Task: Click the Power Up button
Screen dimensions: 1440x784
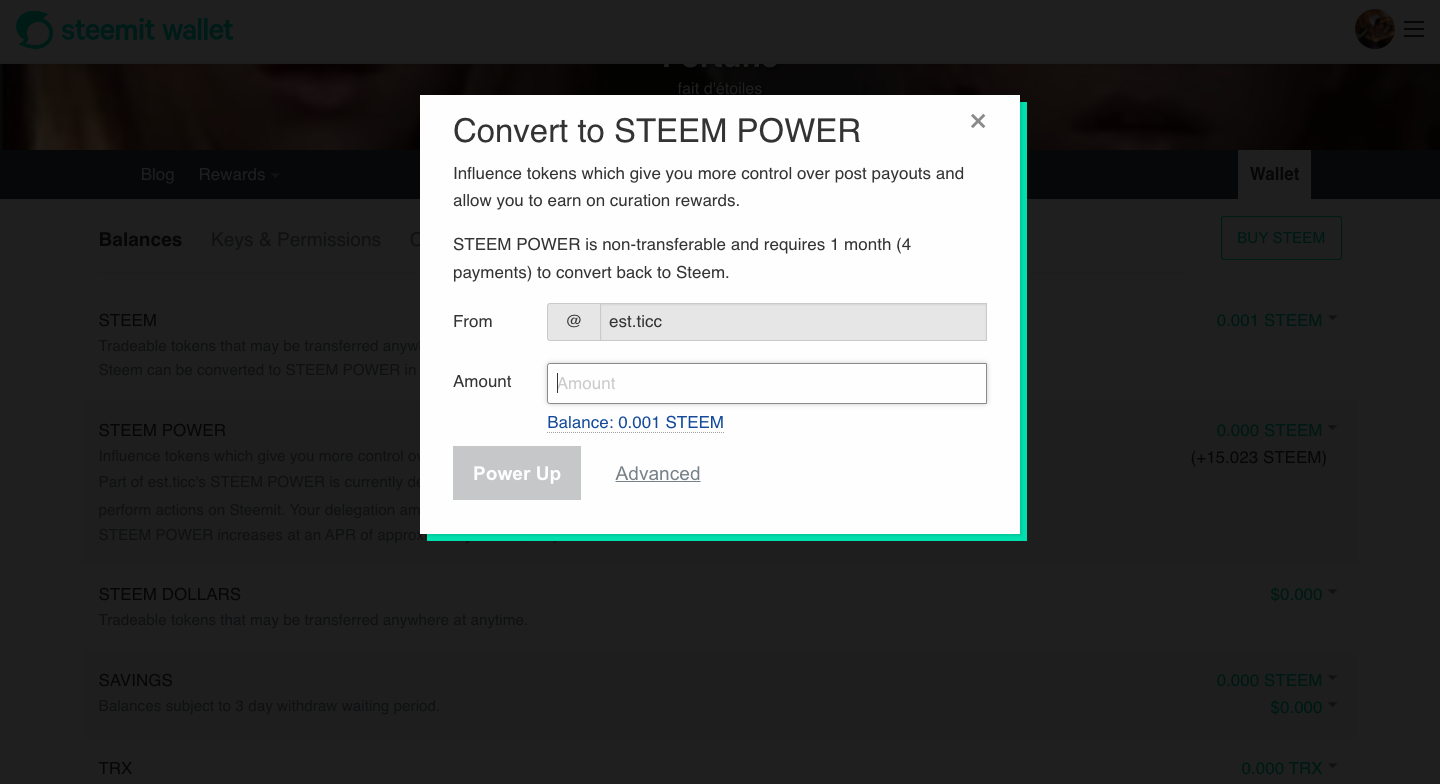Action: (517, 473)
